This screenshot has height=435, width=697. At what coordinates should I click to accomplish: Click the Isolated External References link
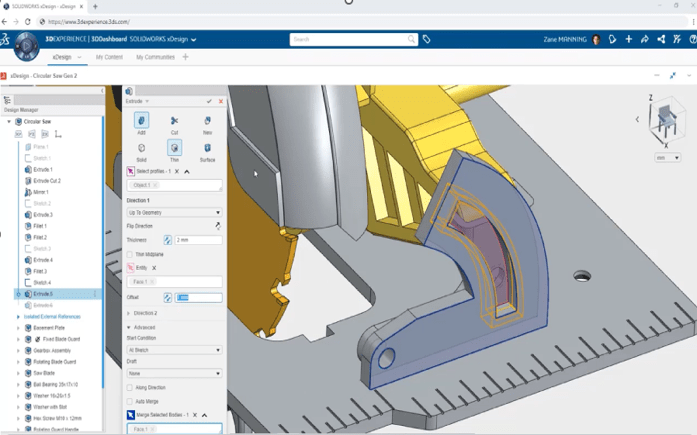(x=54, y=316)
